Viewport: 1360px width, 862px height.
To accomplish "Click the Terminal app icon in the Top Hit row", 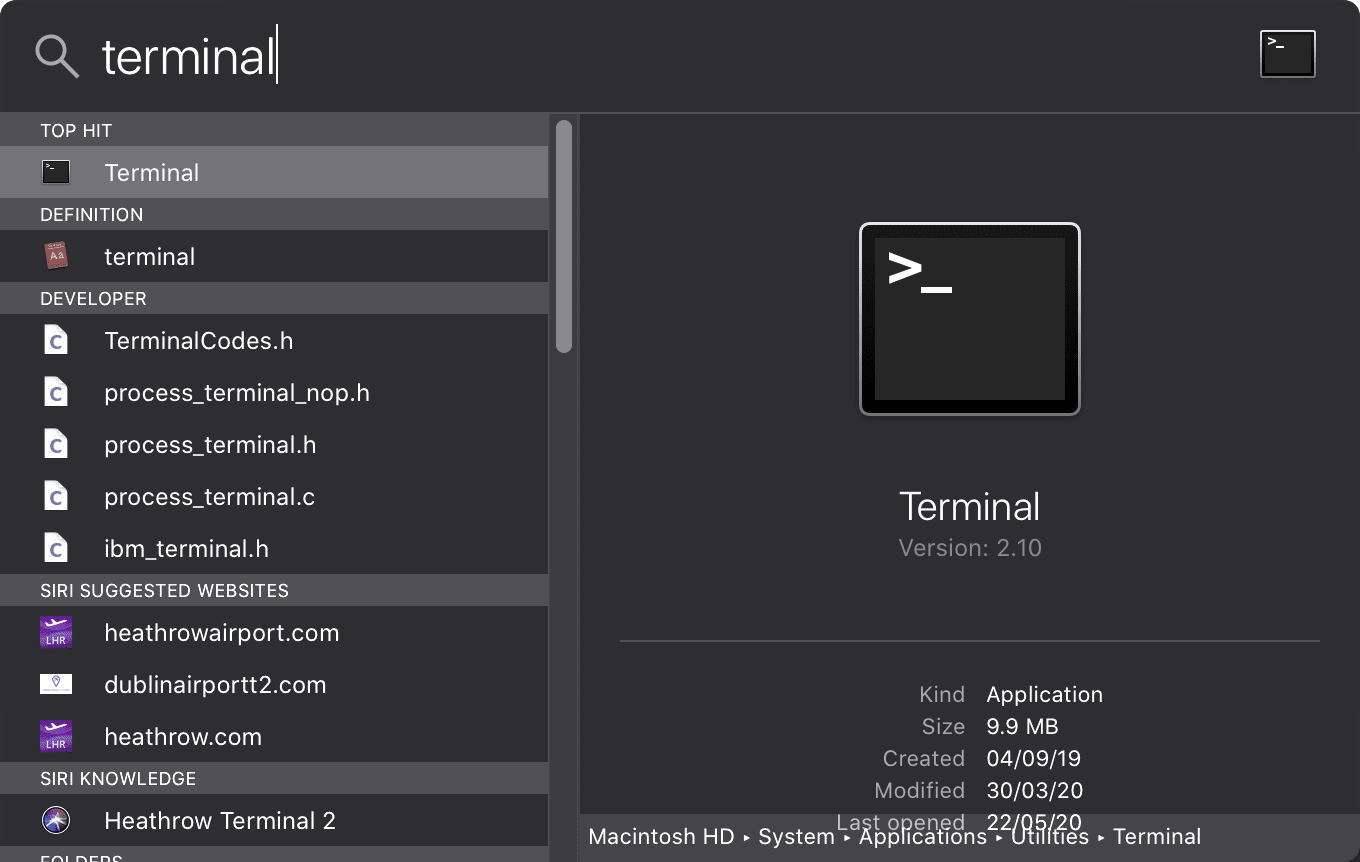I will point(56,172).
